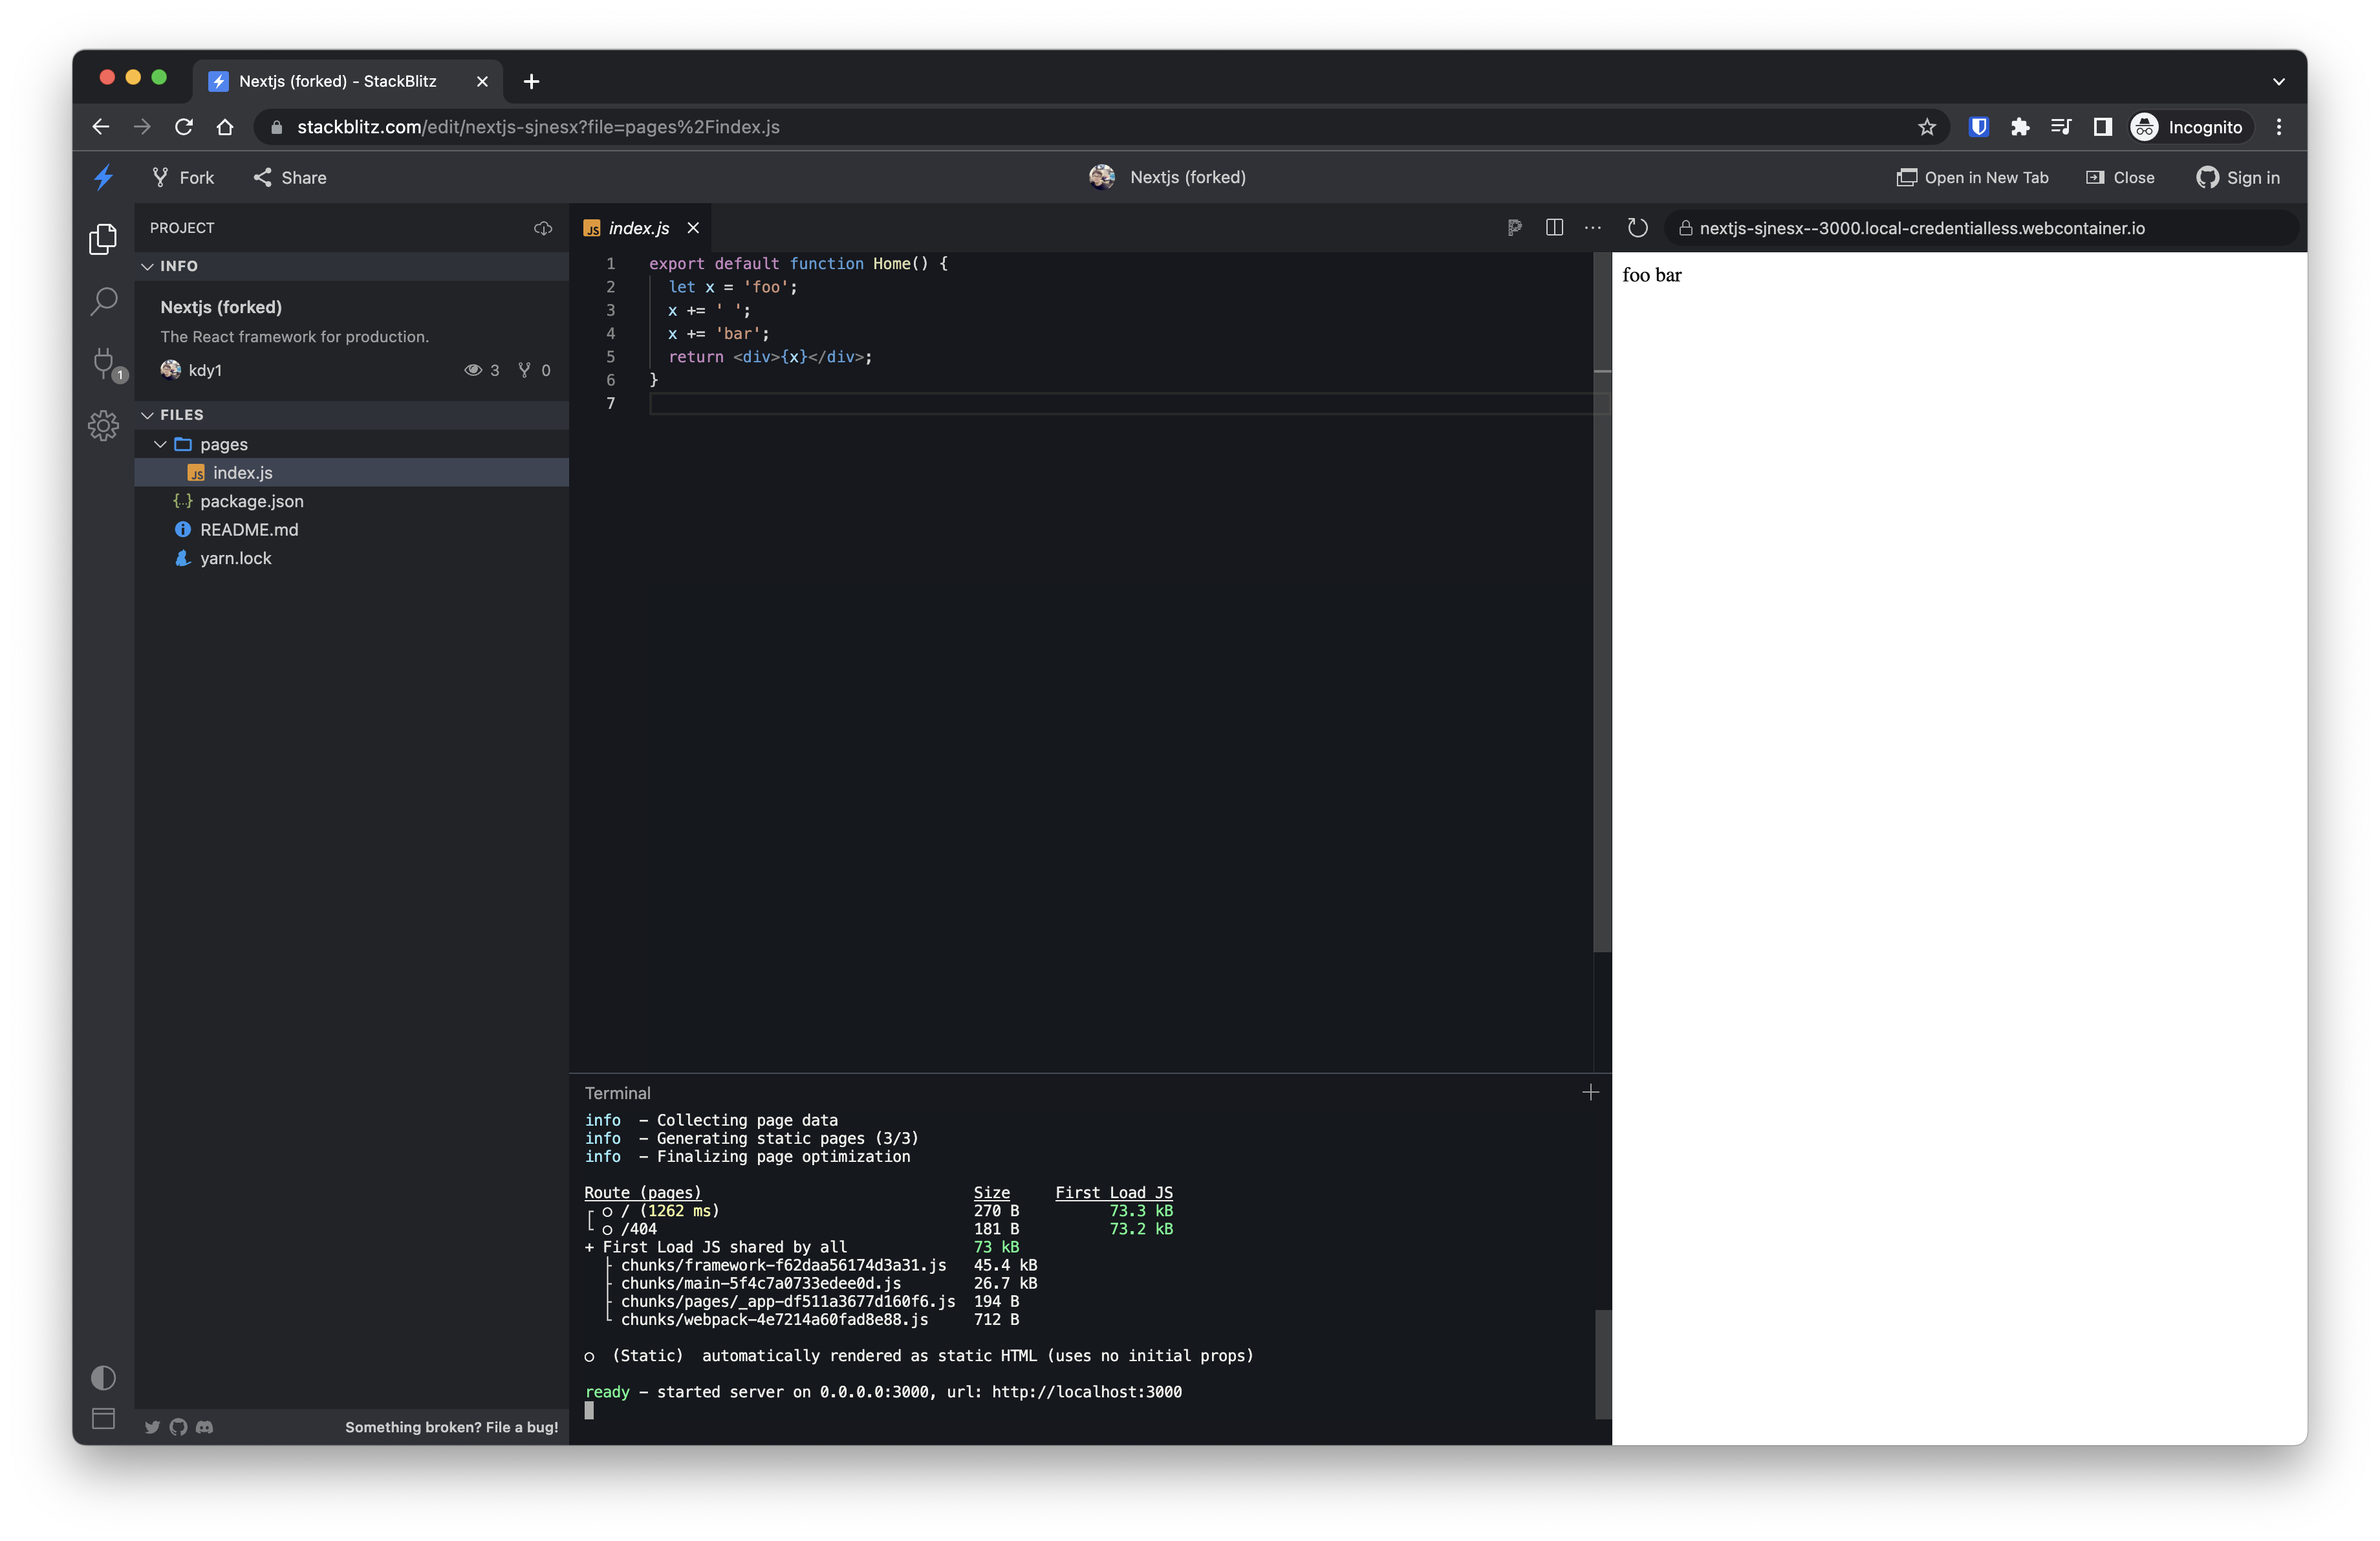Image resolution: width=2380 pixels, height=1541 pixels.
Task: Open StackBlitz's GitHub from the footer icon
Action: [178, 1427]
